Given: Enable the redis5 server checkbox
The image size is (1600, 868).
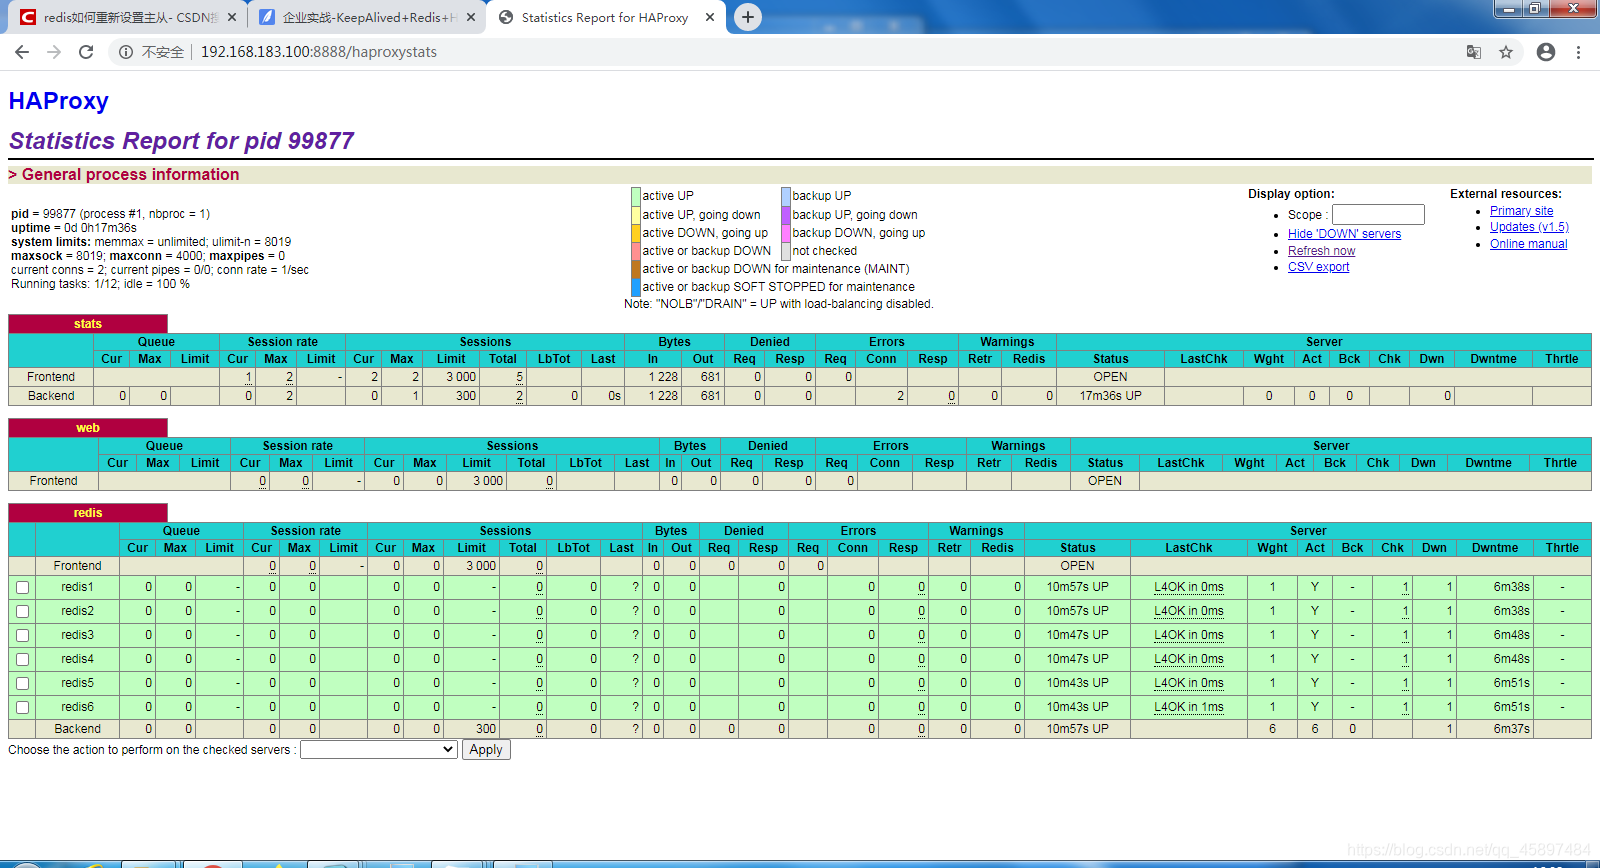Looking at the screenshot, I should point(22,684).
